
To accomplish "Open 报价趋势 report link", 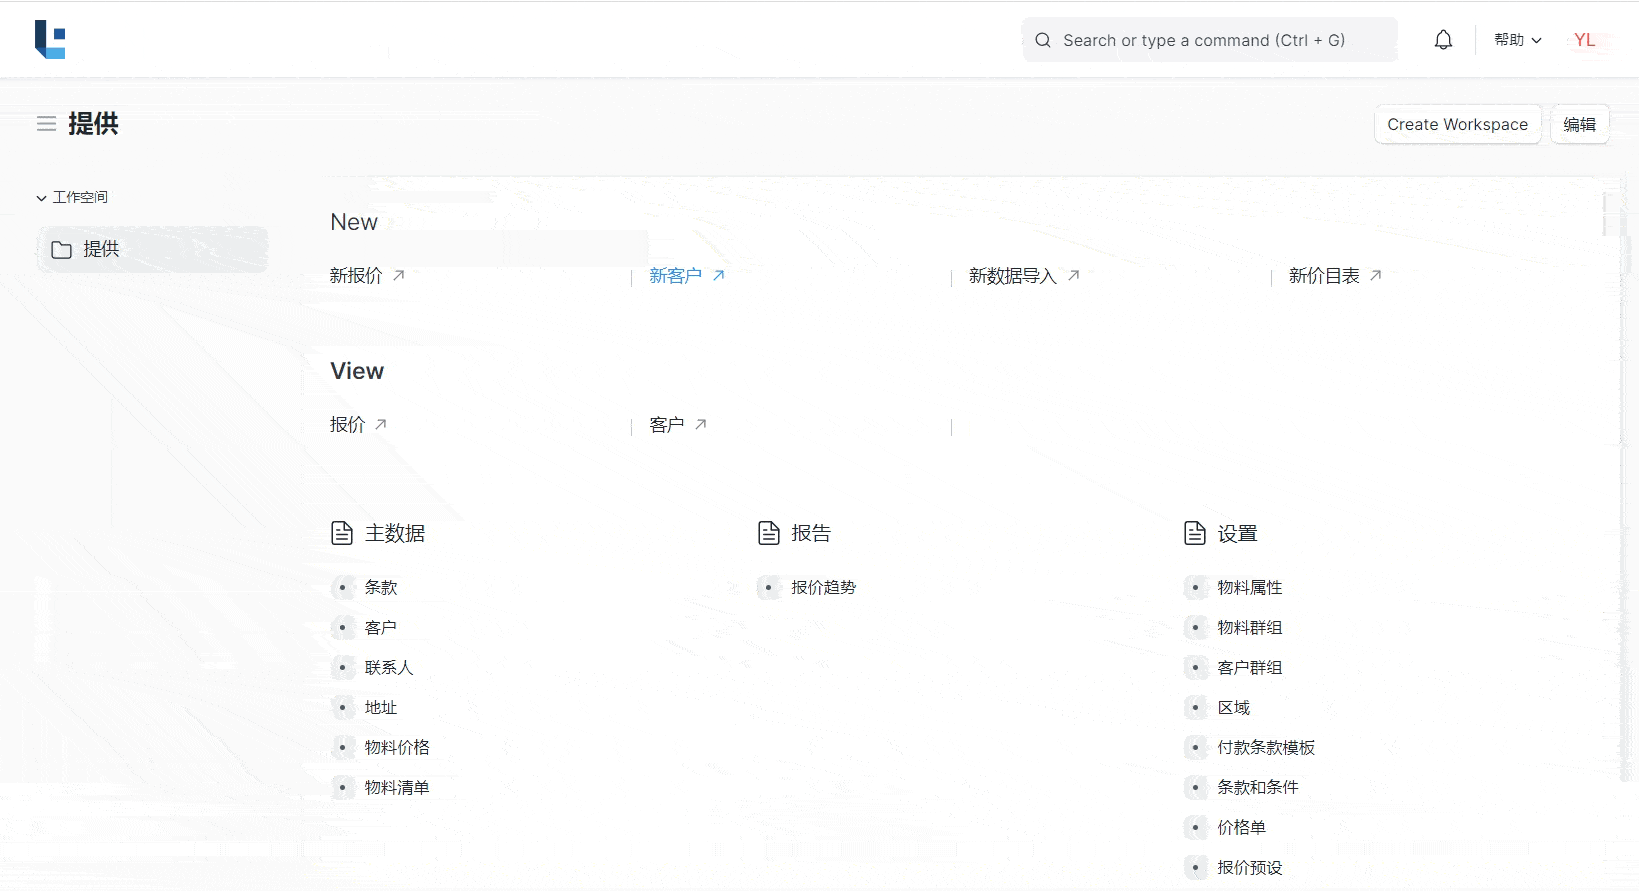I will point(823,588).
